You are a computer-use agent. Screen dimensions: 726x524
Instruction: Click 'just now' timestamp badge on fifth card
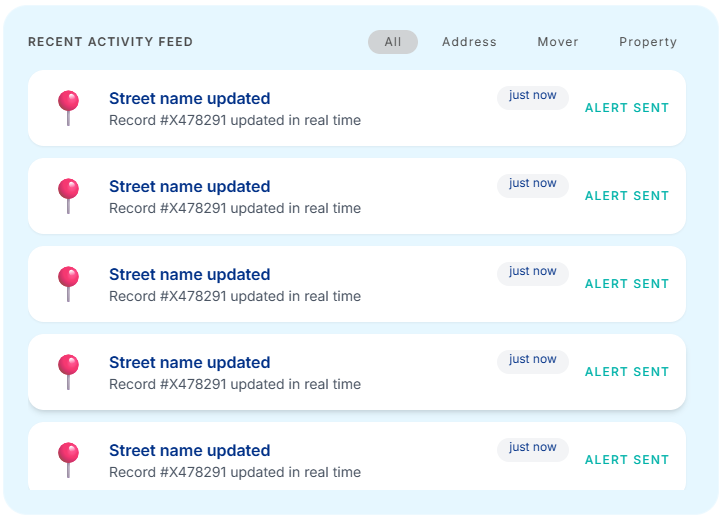click(532, 447)
